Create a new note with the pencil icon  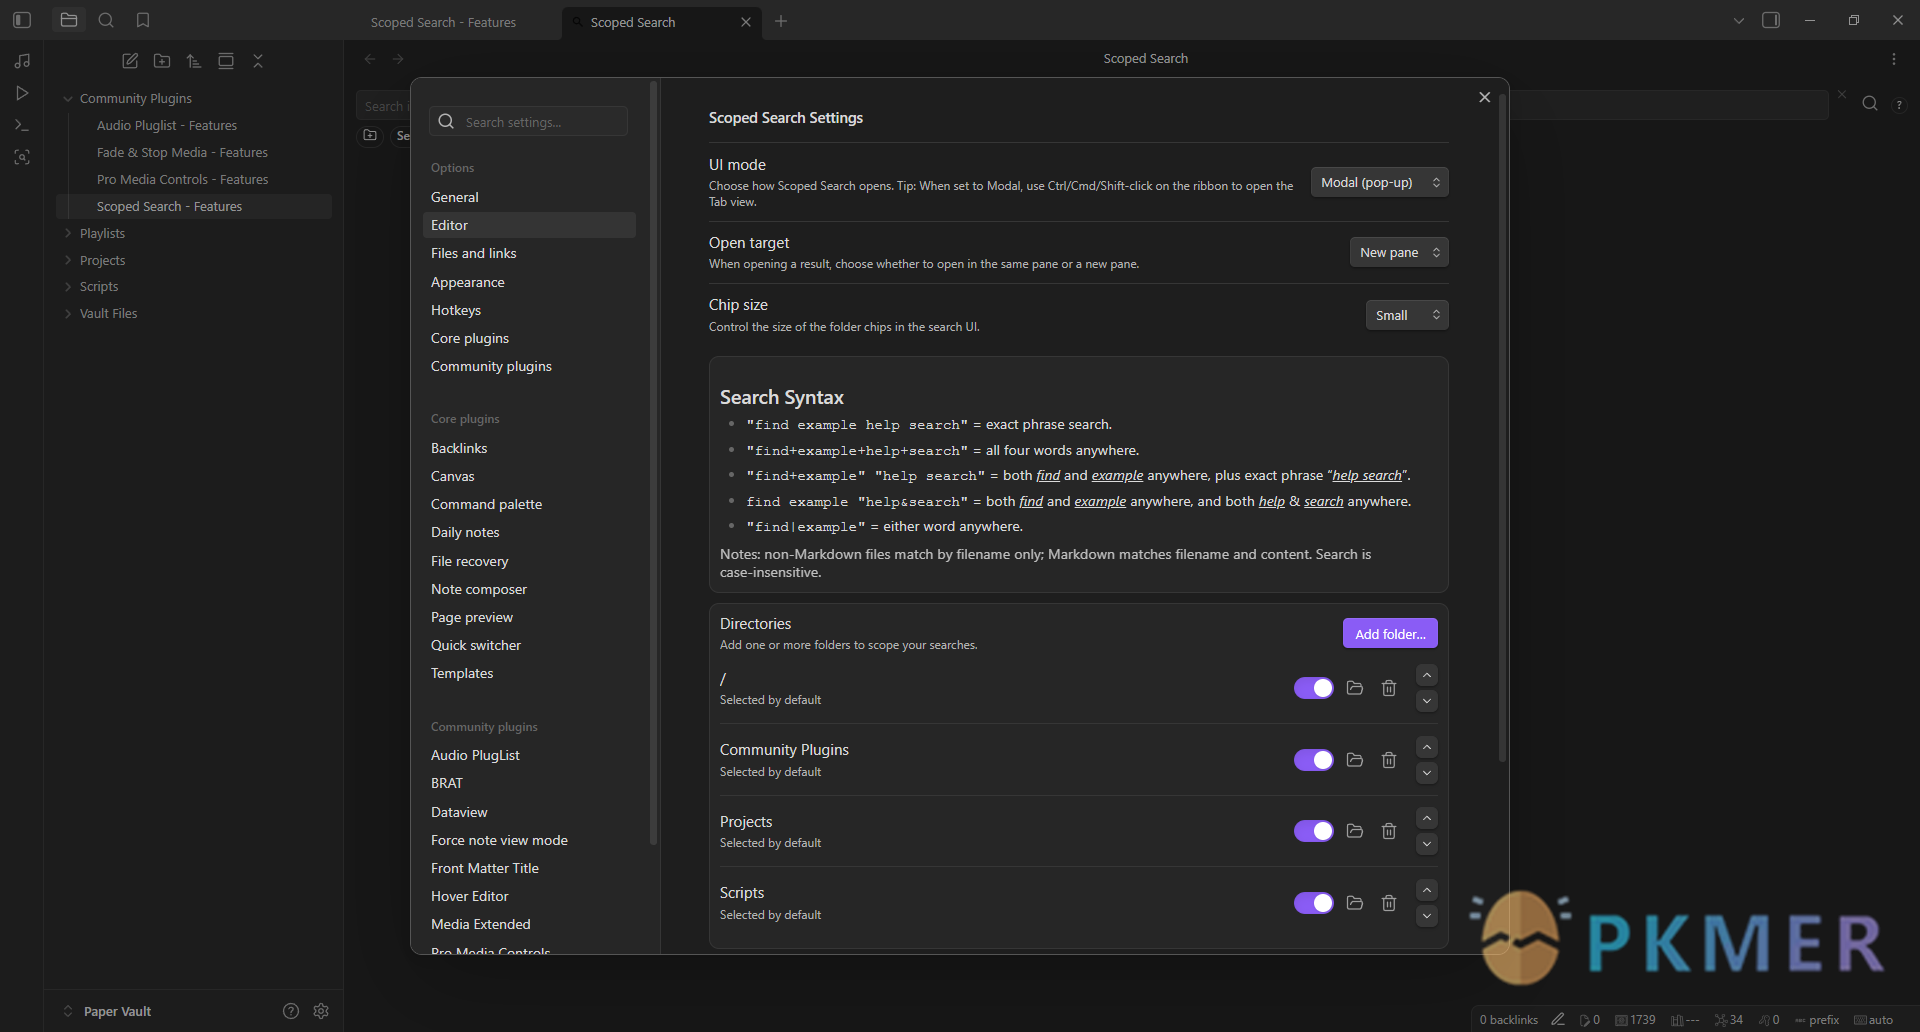point(130,61)
